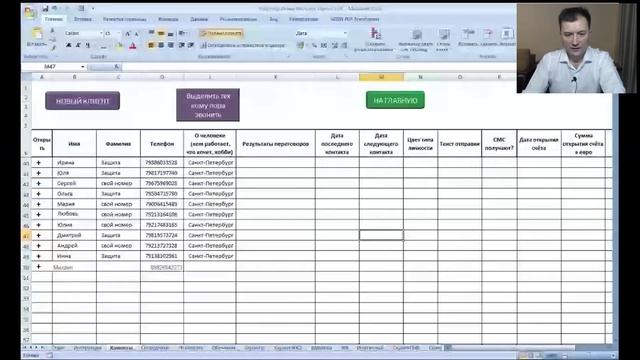Click the plus sign in Ирина's row

[39, 162]
